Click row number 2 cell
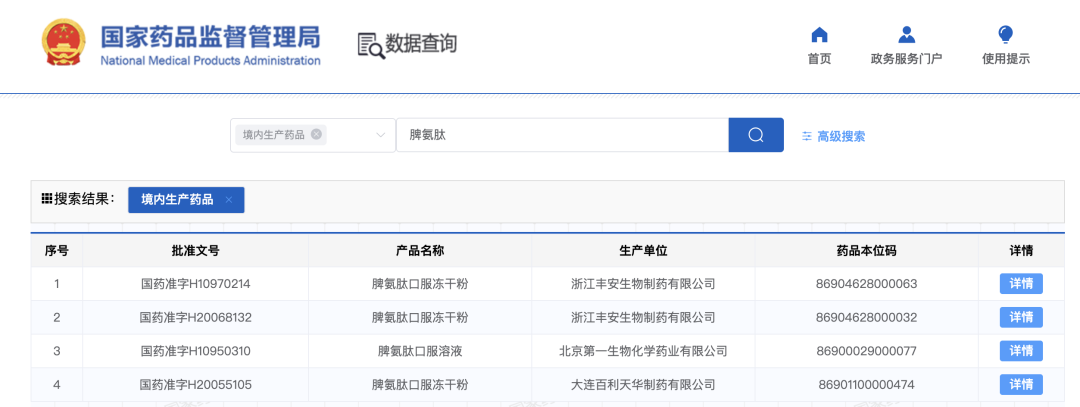Viewport: 1080px width, 407px height. pos(56,317)
